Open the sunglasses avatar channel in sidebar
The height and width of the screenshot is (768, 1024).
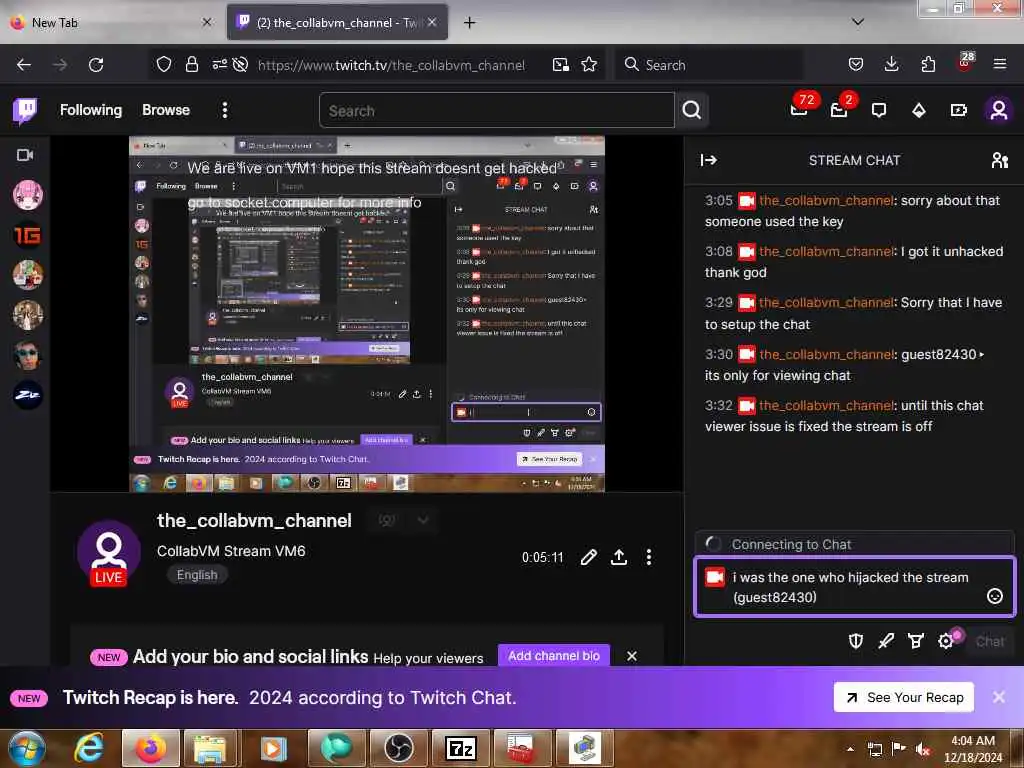27,355
